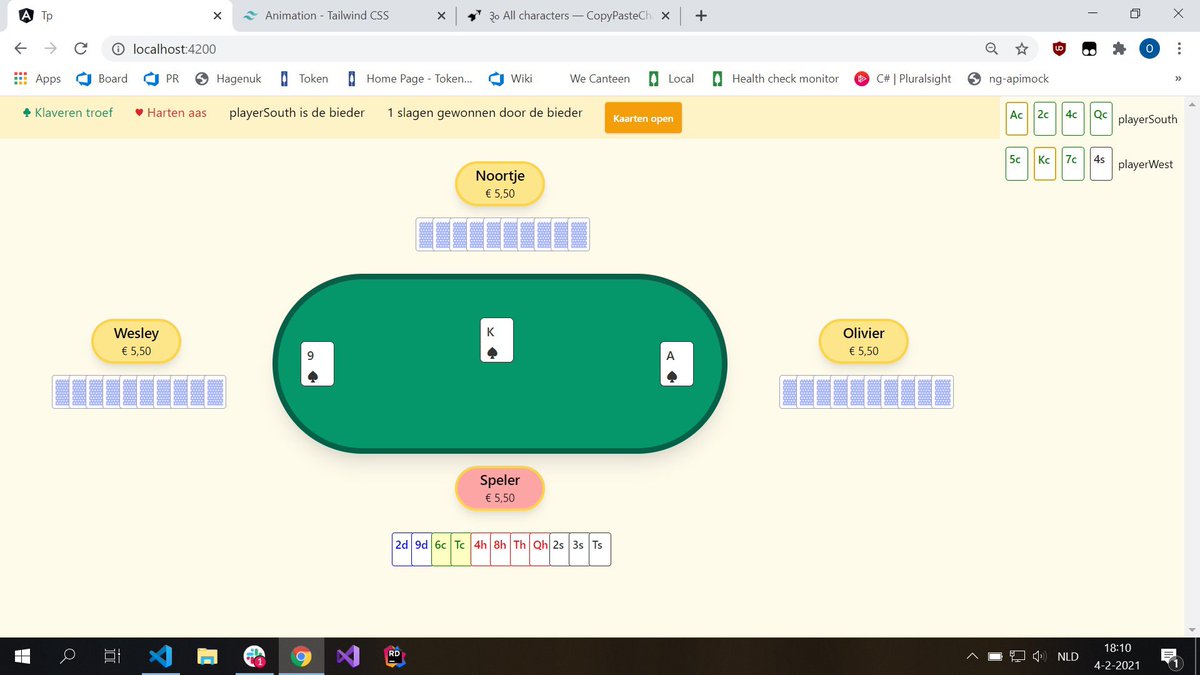Viewport: 1200px width, 675px height.
Task: Click the back navigation arrow
Action: pos(20,48)
